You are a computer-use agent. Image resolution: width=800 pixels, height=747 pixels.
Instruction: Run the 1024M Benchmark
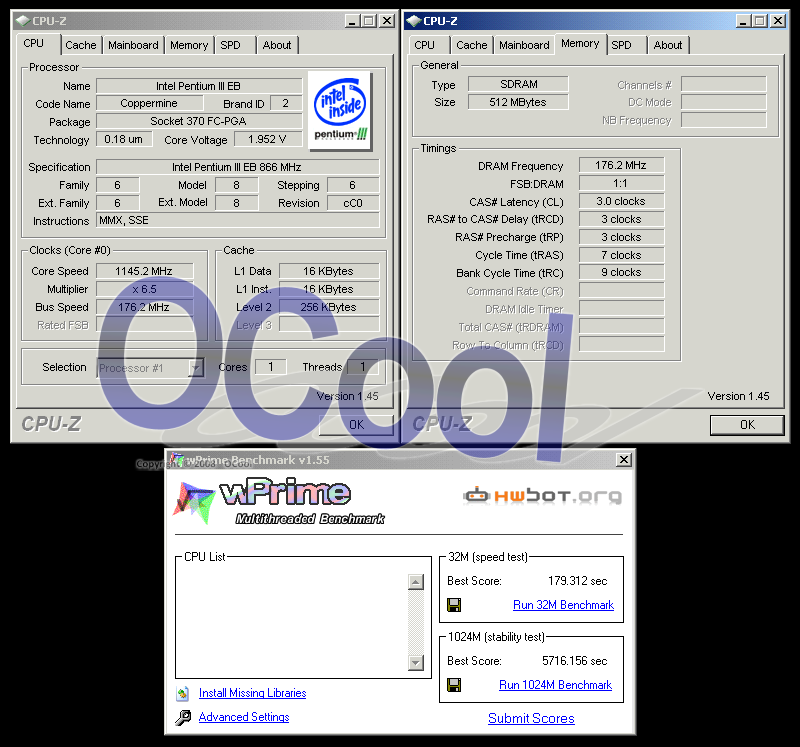555,685
